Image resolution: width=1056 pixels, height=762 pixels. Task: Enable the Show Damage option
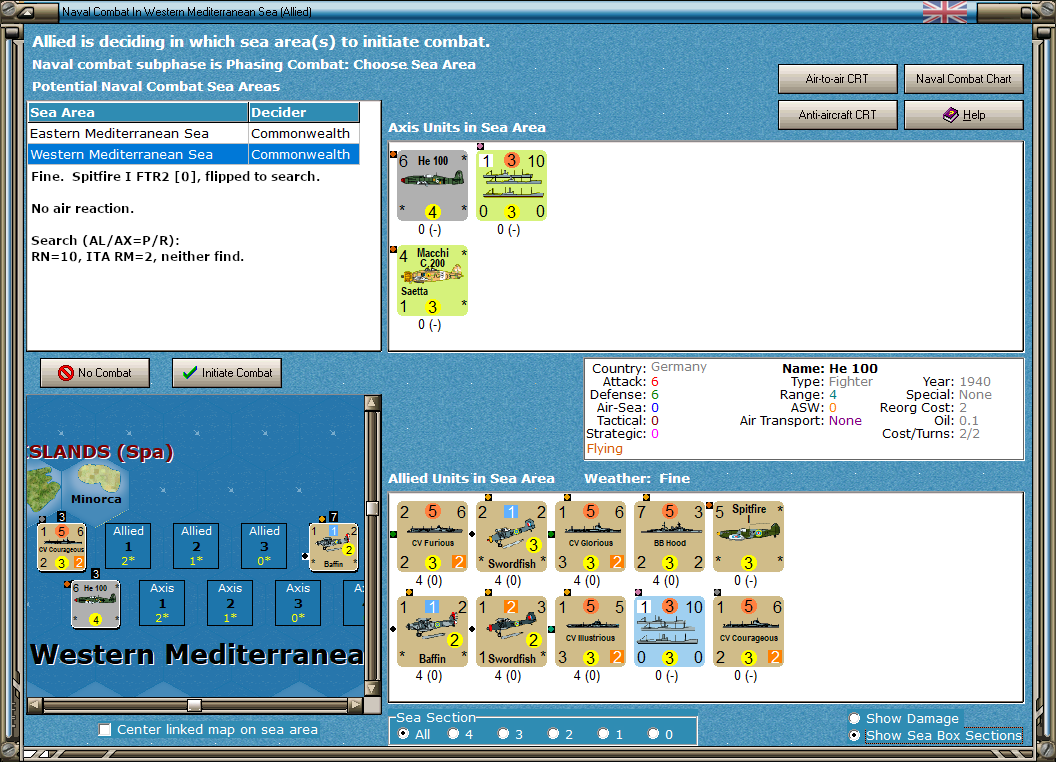tap(855, 718)
